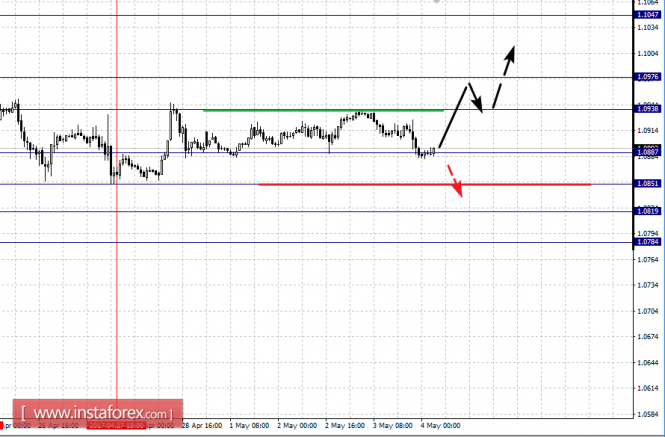Click the 1.0938 level label
Screen dimensions: 665x437
point(647,109)
